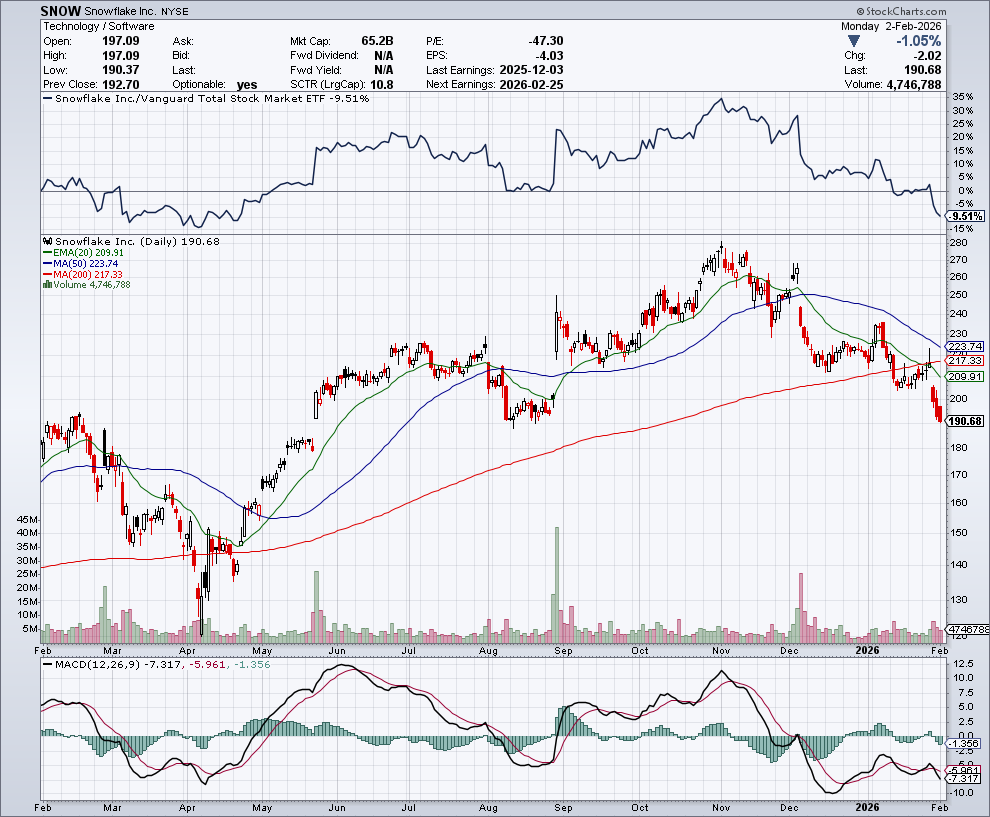Click the 'Bid:' label
The height and width of the screenshot is (817, 990).
(x=181, y=56)
